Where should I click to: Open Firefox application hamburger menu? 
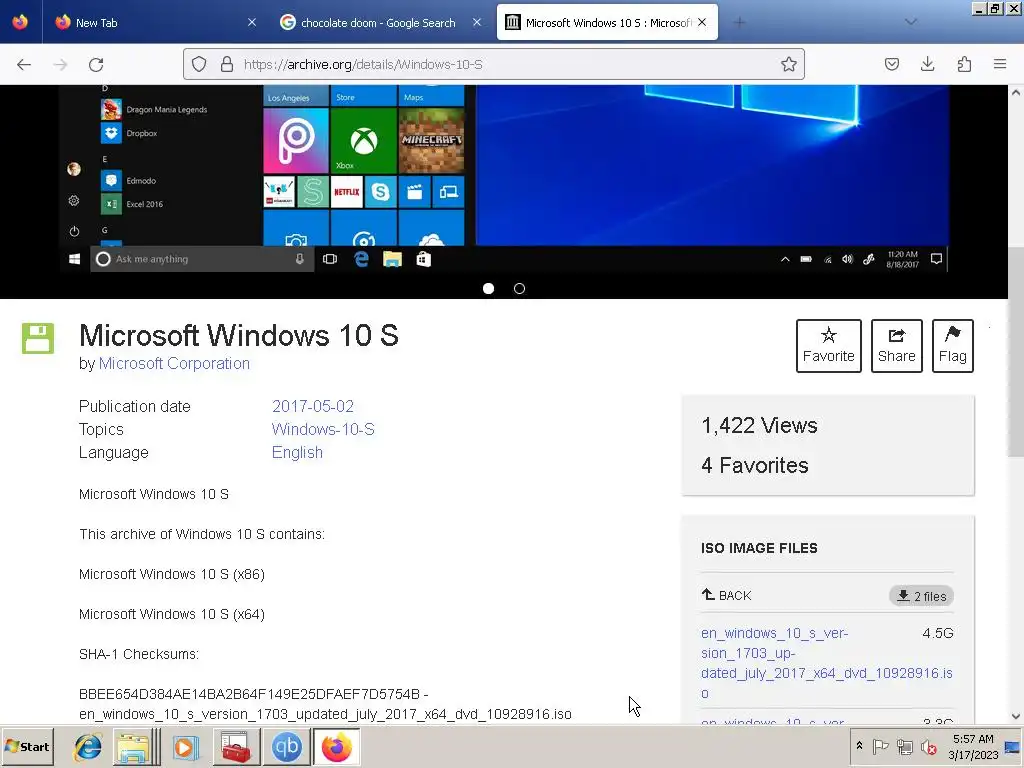[1000, 64]
